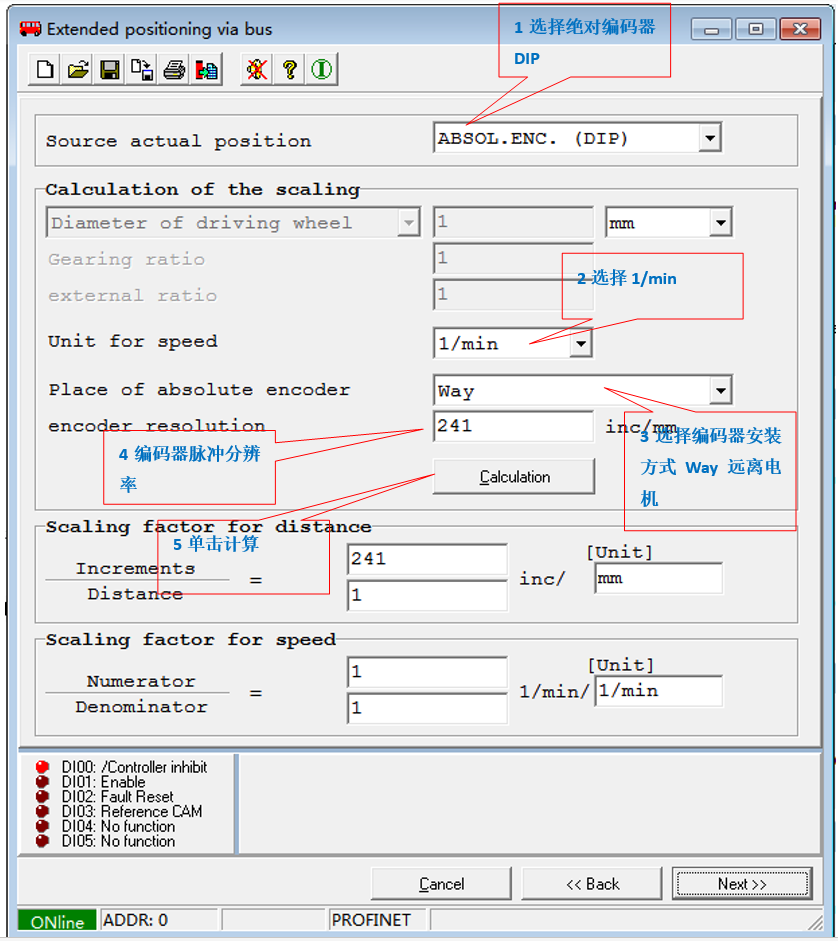Screen dimensions: 838x941
Task: Go to previous step with << Back
Action: click(591, 884)
